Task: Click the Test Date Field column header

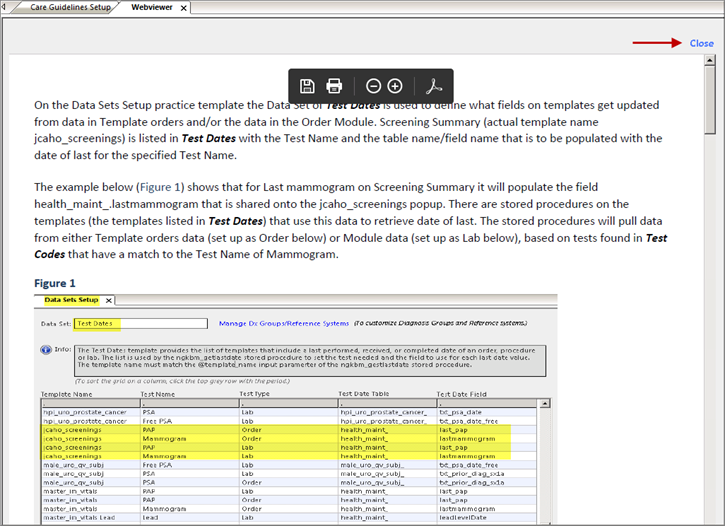Action: pos(461,394)
